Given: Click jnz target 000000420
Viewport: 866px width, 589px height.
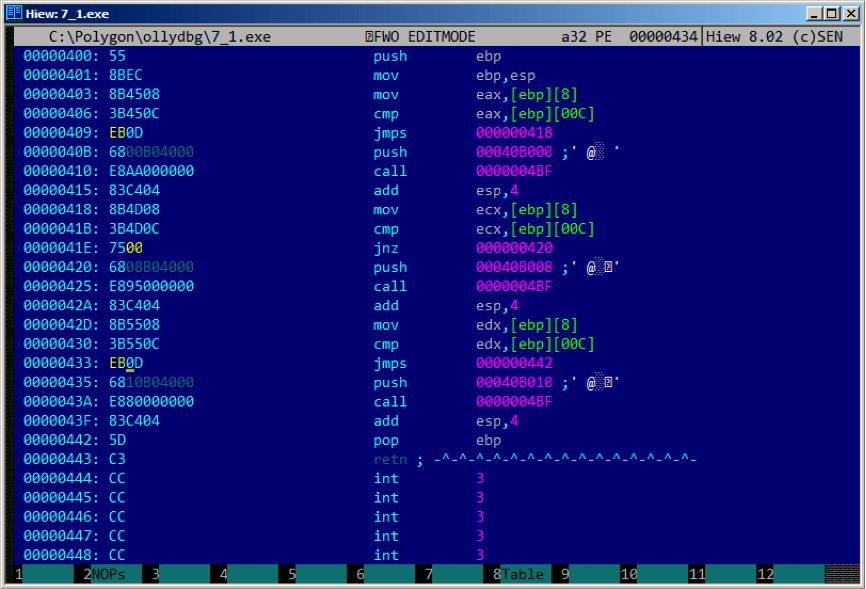Looking at the screenshot, I should [514, 248].
